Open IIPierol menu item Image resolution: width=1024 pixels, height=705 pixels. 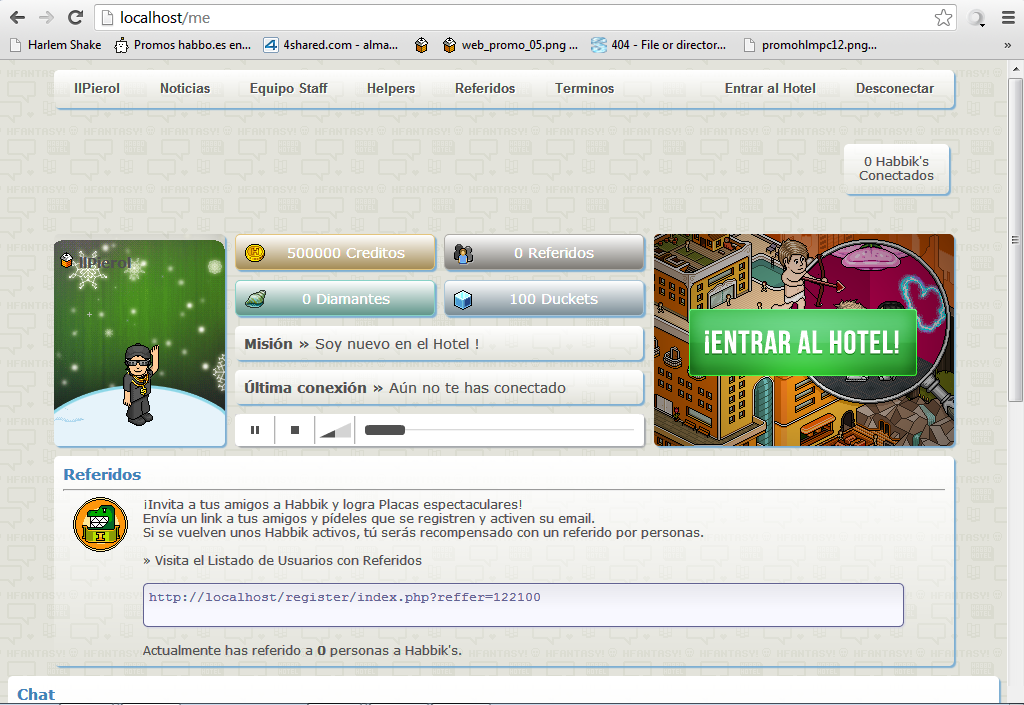[x=97, y=88]
